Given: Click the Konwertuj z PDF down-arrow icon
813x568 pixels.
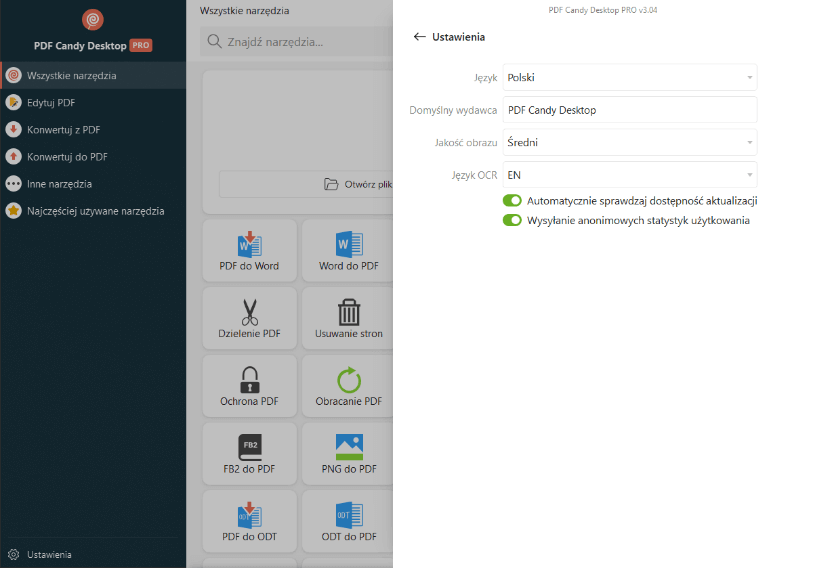Looking at the screenshot, I should [13, 130].
